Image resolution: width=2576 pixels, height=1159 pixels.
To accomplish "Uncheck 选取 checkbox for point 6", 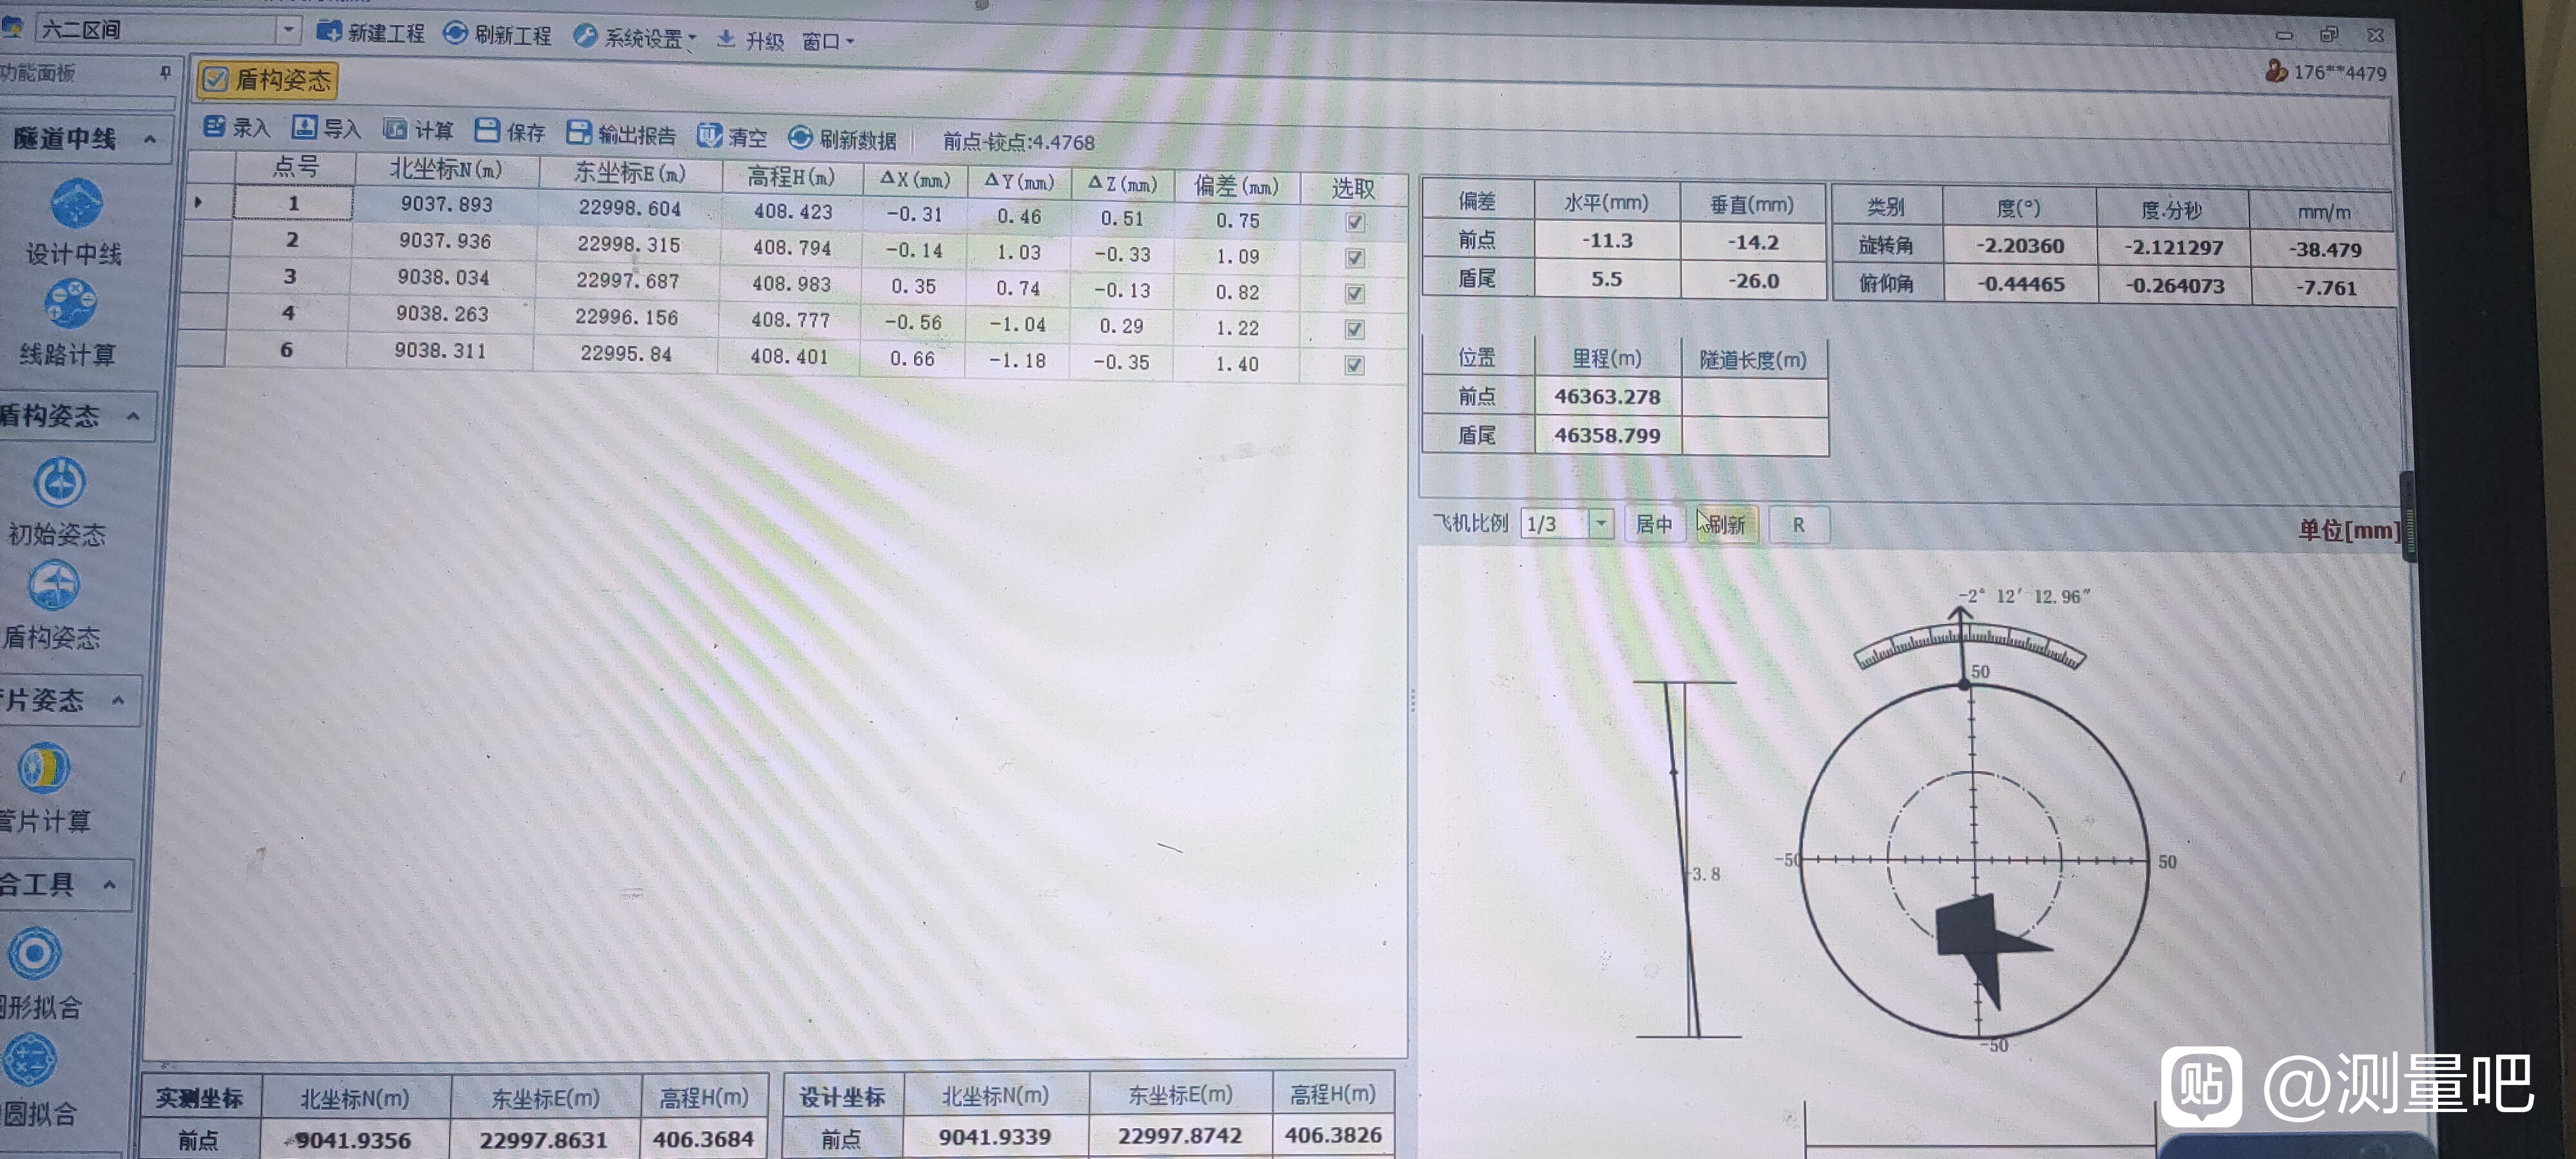I will pos(1355,365).
